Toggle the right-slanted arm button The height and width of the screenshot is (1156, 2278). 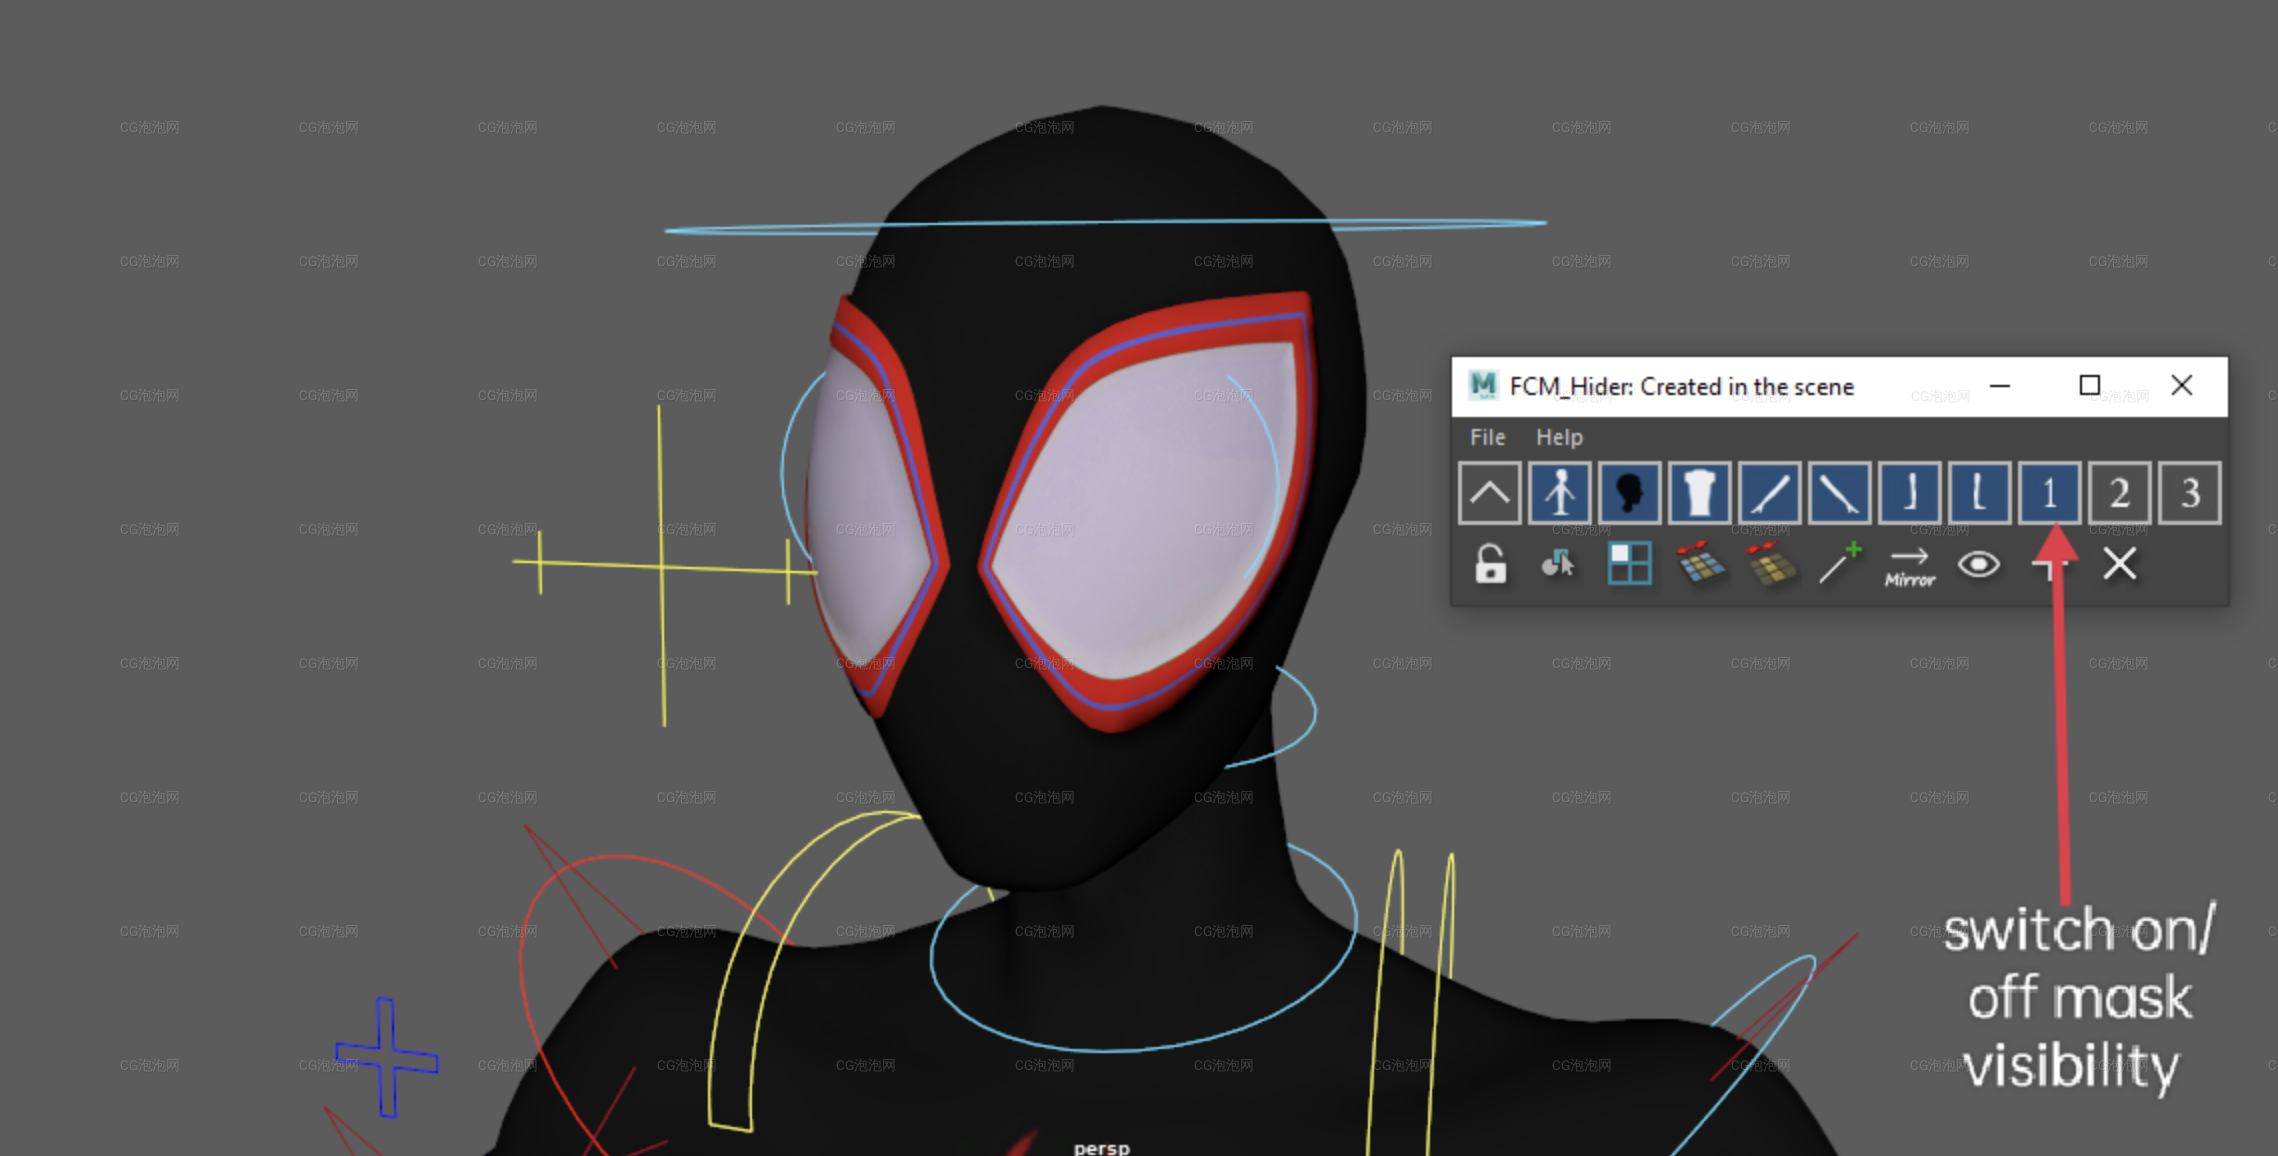coord(1839,493)
